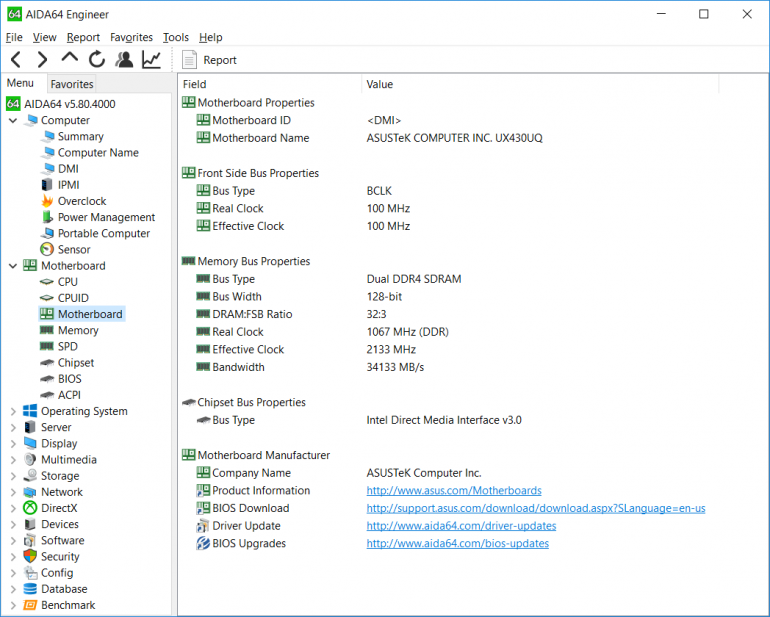Open the File menu

click(x=14, y=37)
